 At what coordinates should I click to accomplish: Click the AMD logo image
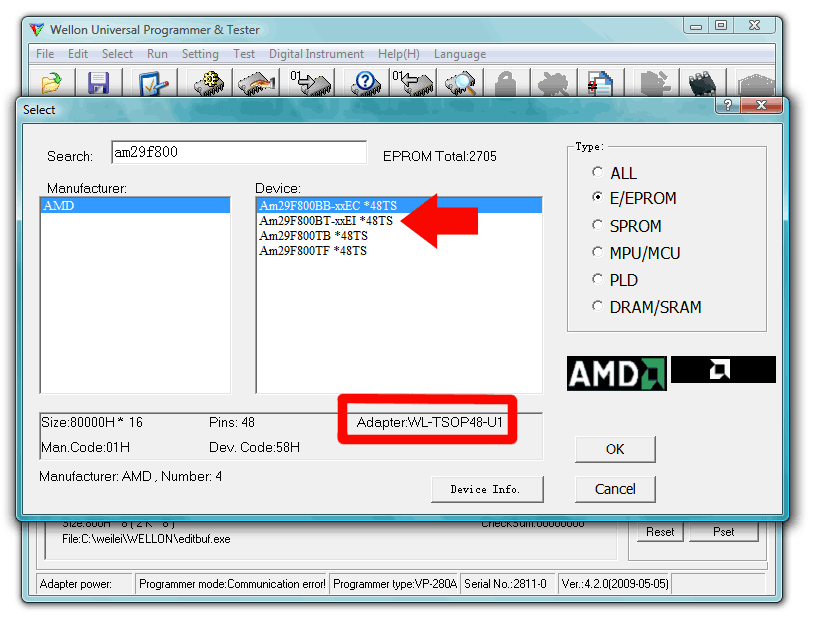617,374
